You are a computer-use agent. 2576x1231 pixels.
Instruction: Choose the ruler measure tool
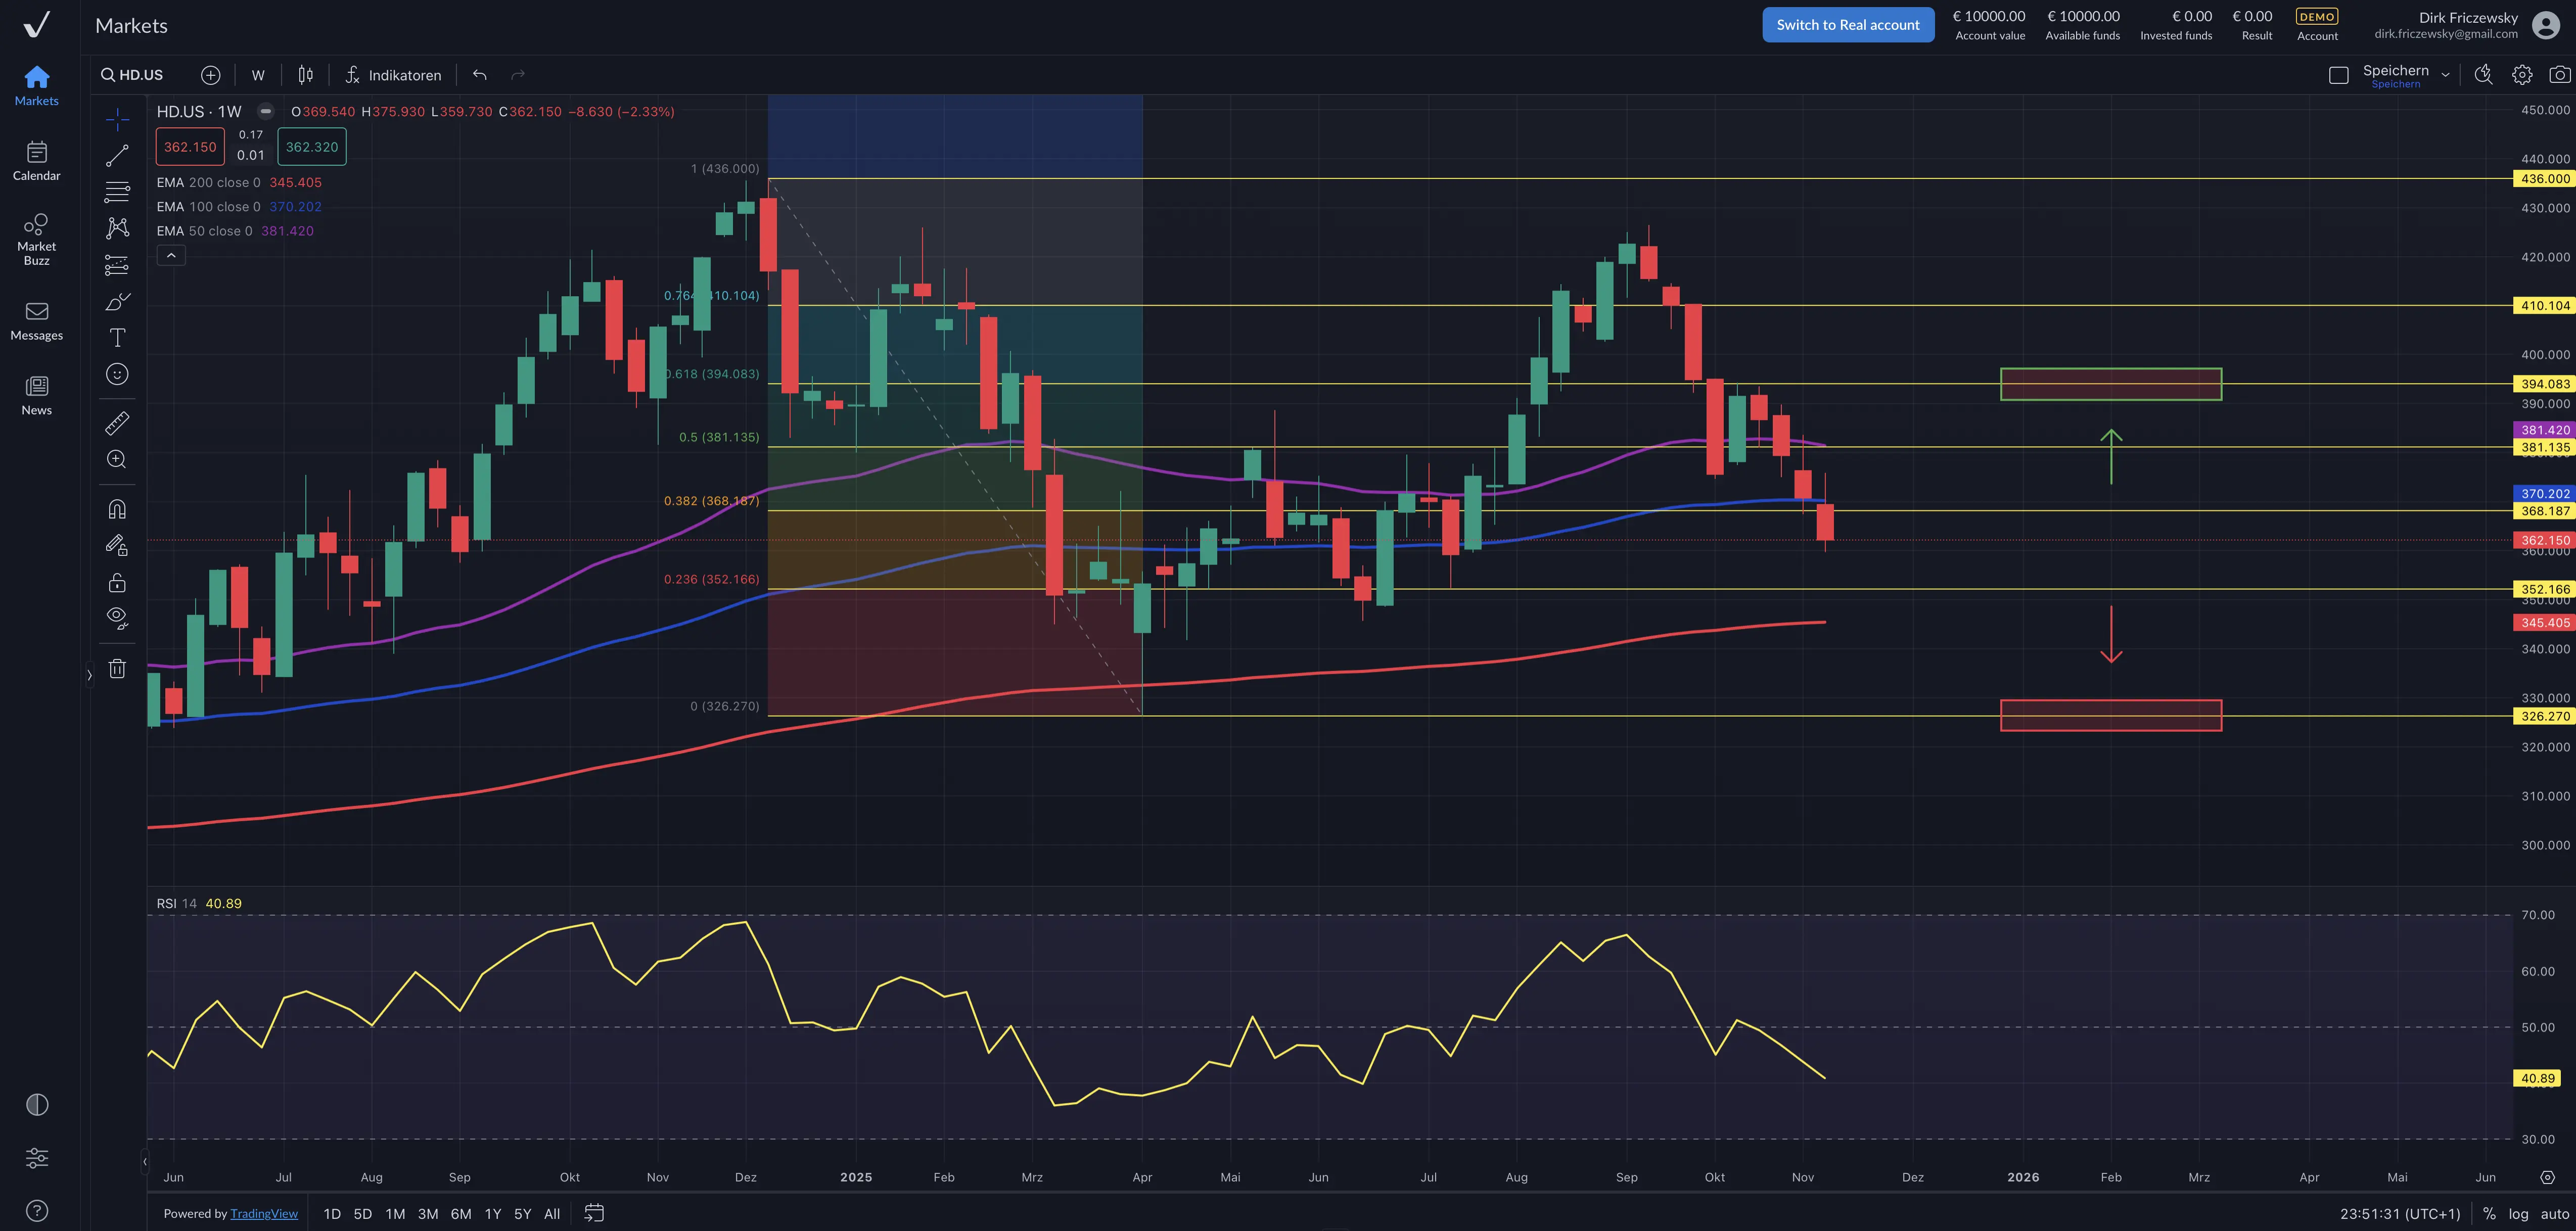click(117, 424)
